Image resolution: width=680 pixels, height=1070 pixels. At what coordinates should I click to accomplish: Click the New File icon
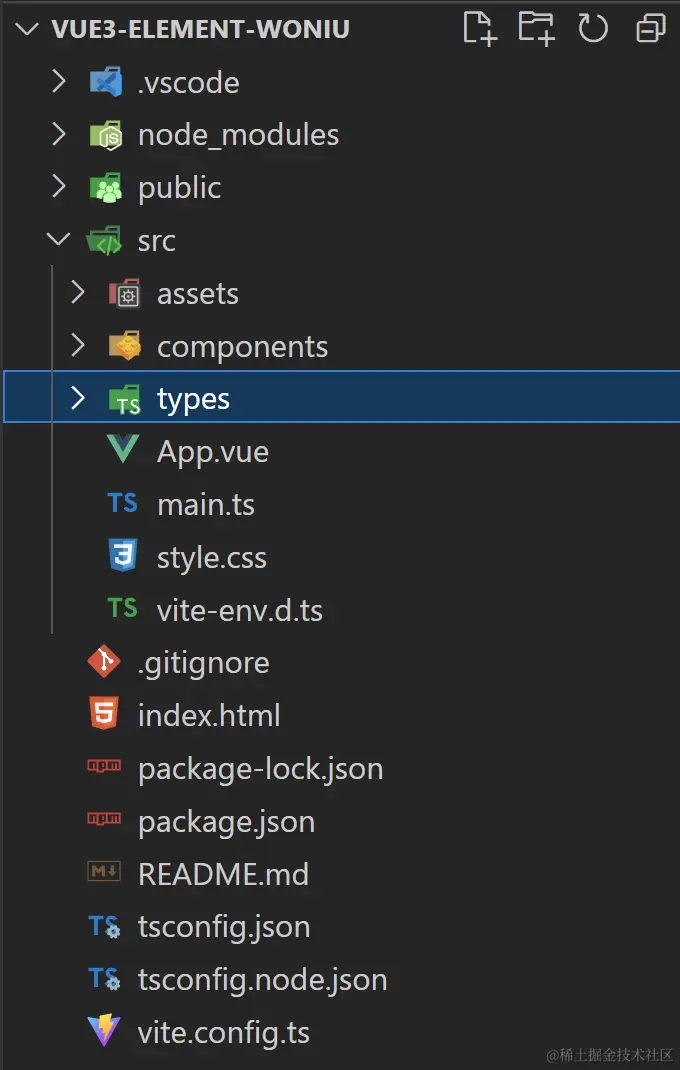[x=479, y=29]
